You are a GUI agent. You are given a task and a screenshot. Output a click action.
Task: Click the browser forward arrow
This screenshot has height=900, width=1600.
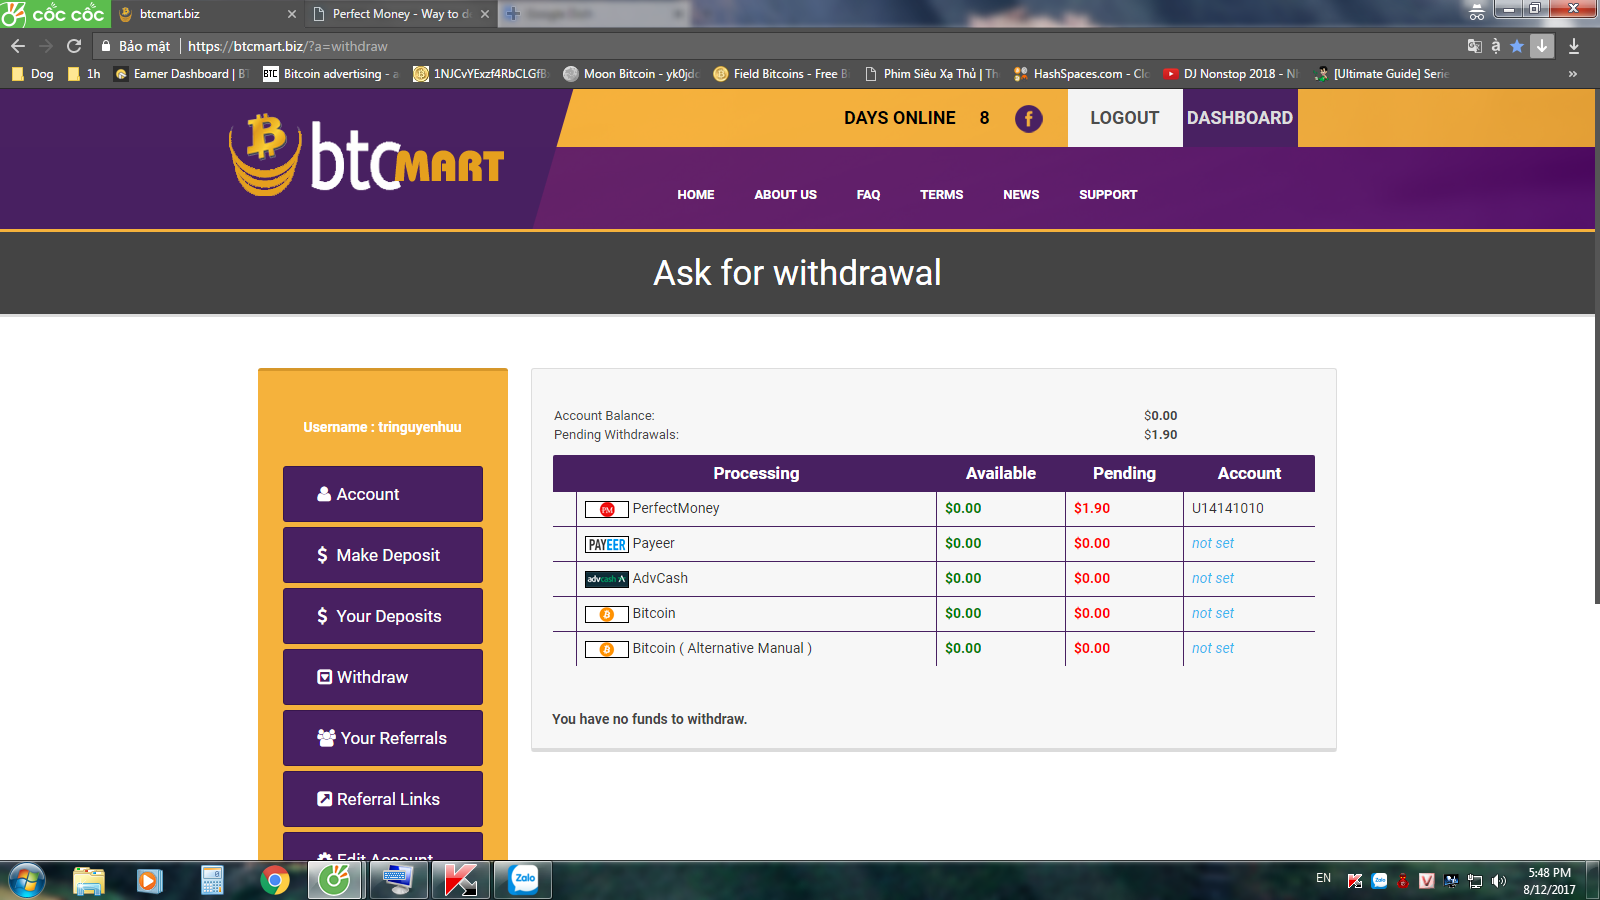pos(46,46)
